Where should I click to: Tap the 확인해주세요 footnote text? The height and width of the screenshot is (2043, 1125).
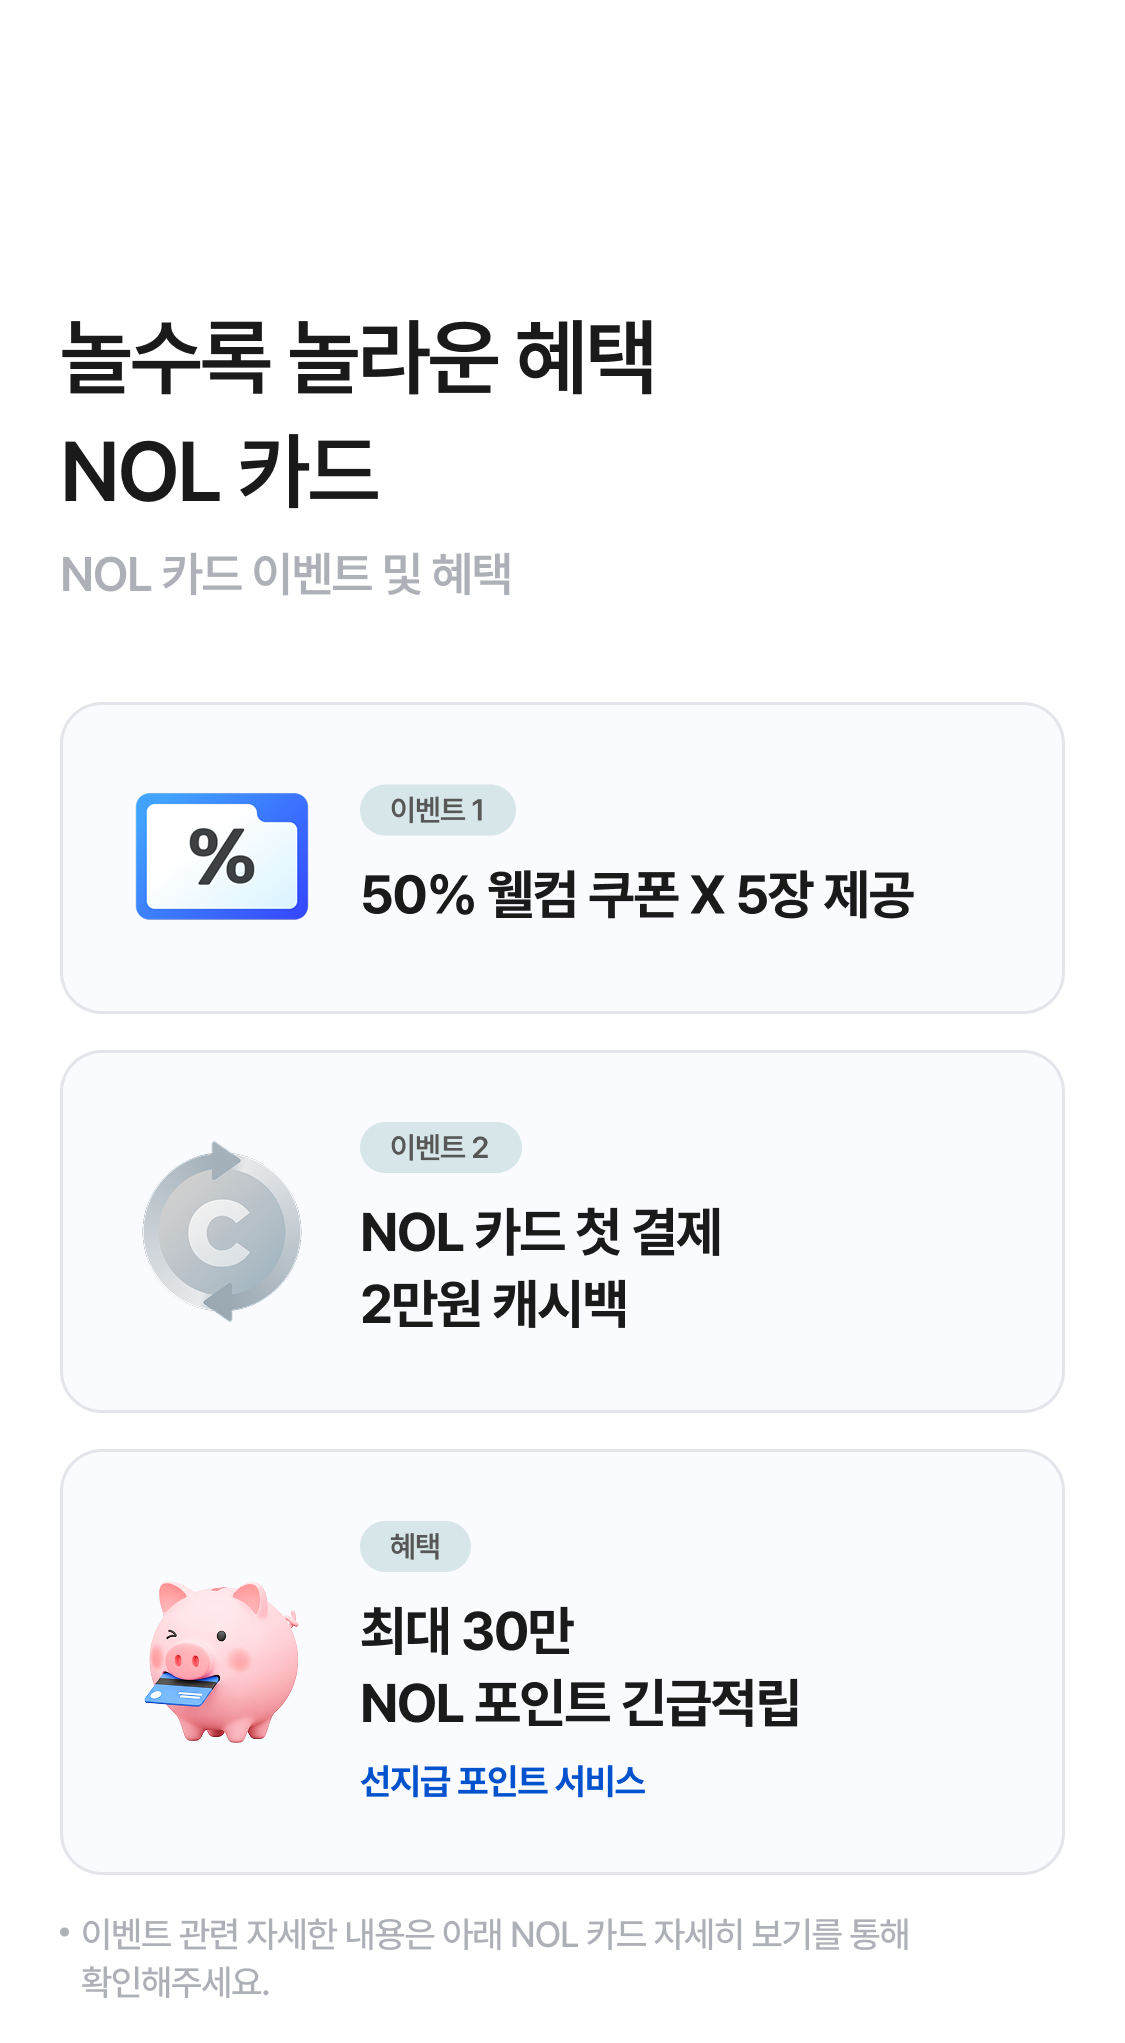[175, 1981]
